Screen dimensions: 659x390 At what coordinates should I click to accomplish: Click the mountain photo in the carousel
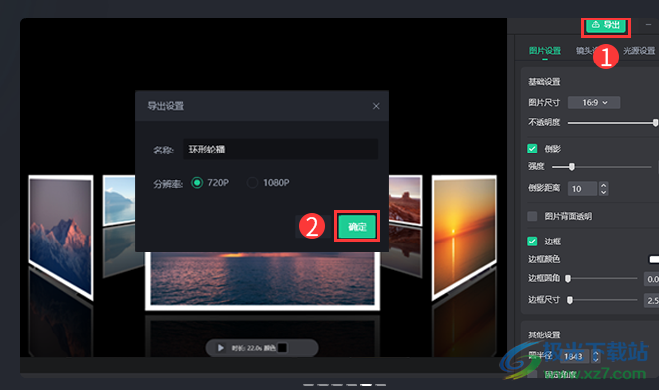coord(61,237)
